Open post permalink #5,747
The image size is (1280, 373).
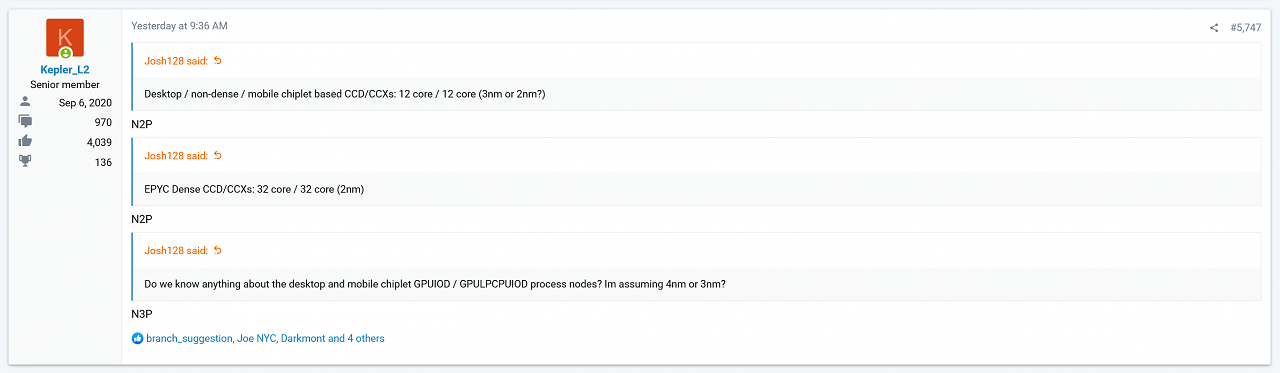[x=1245, y=28]
